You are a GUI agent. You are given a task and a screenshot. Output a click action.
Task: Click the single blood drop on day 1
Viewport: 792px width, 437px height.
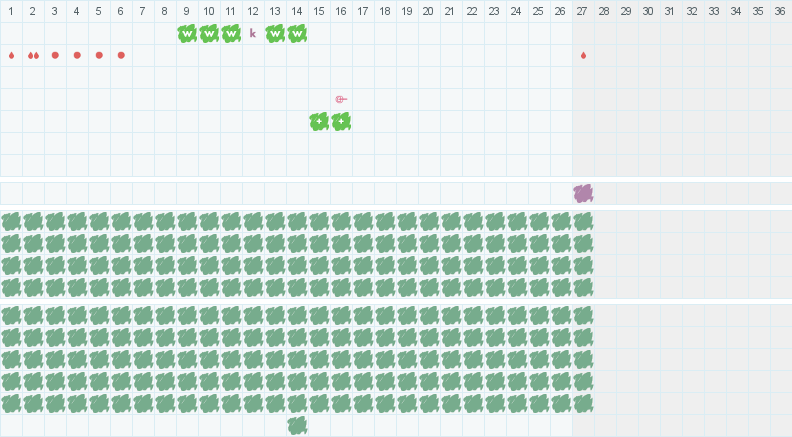pyautogui.click(x=11, y=55)
